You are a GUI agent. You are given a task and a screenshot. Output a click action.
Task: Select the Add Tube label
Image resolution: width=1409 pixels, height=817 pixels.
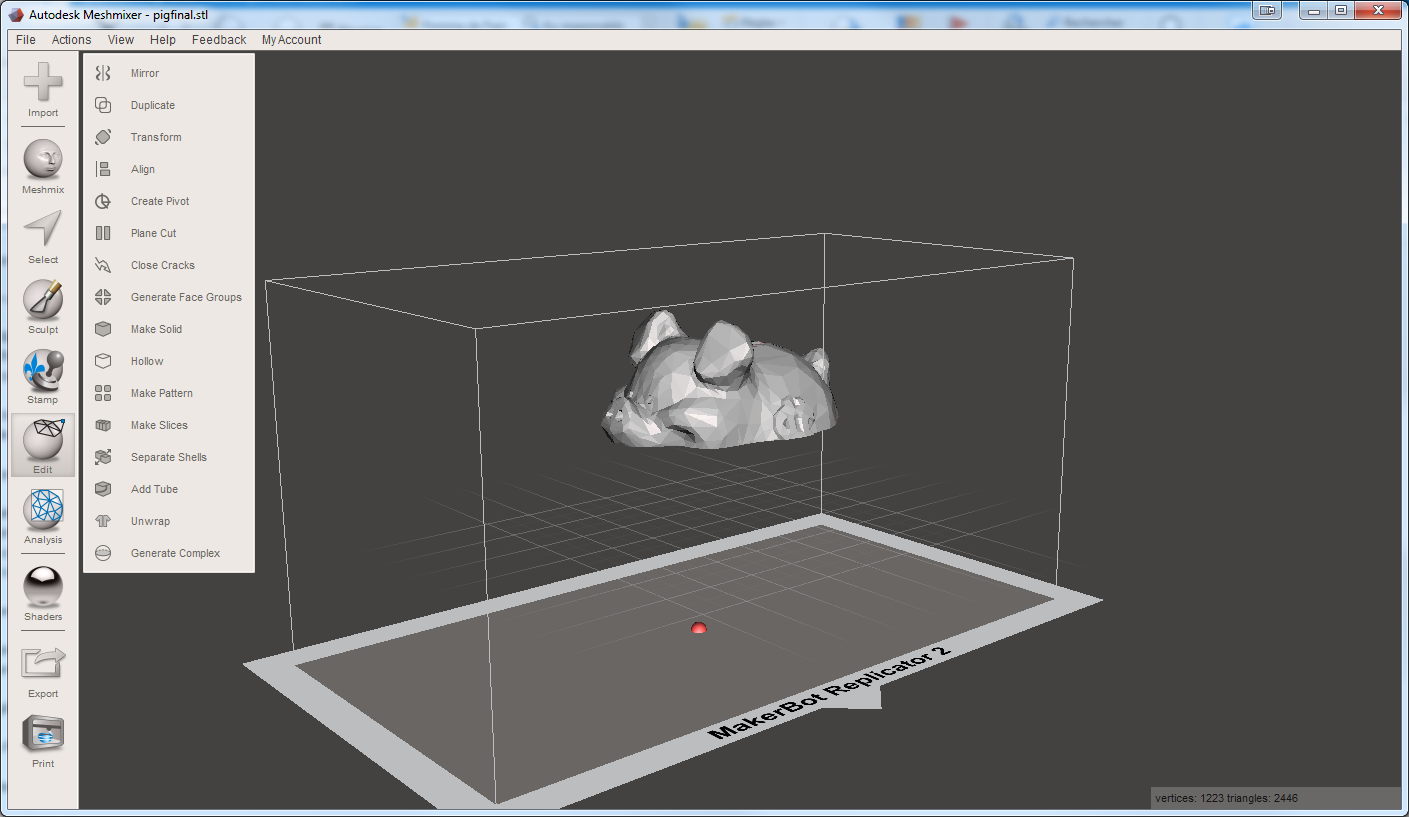click(x=154, y=489)
